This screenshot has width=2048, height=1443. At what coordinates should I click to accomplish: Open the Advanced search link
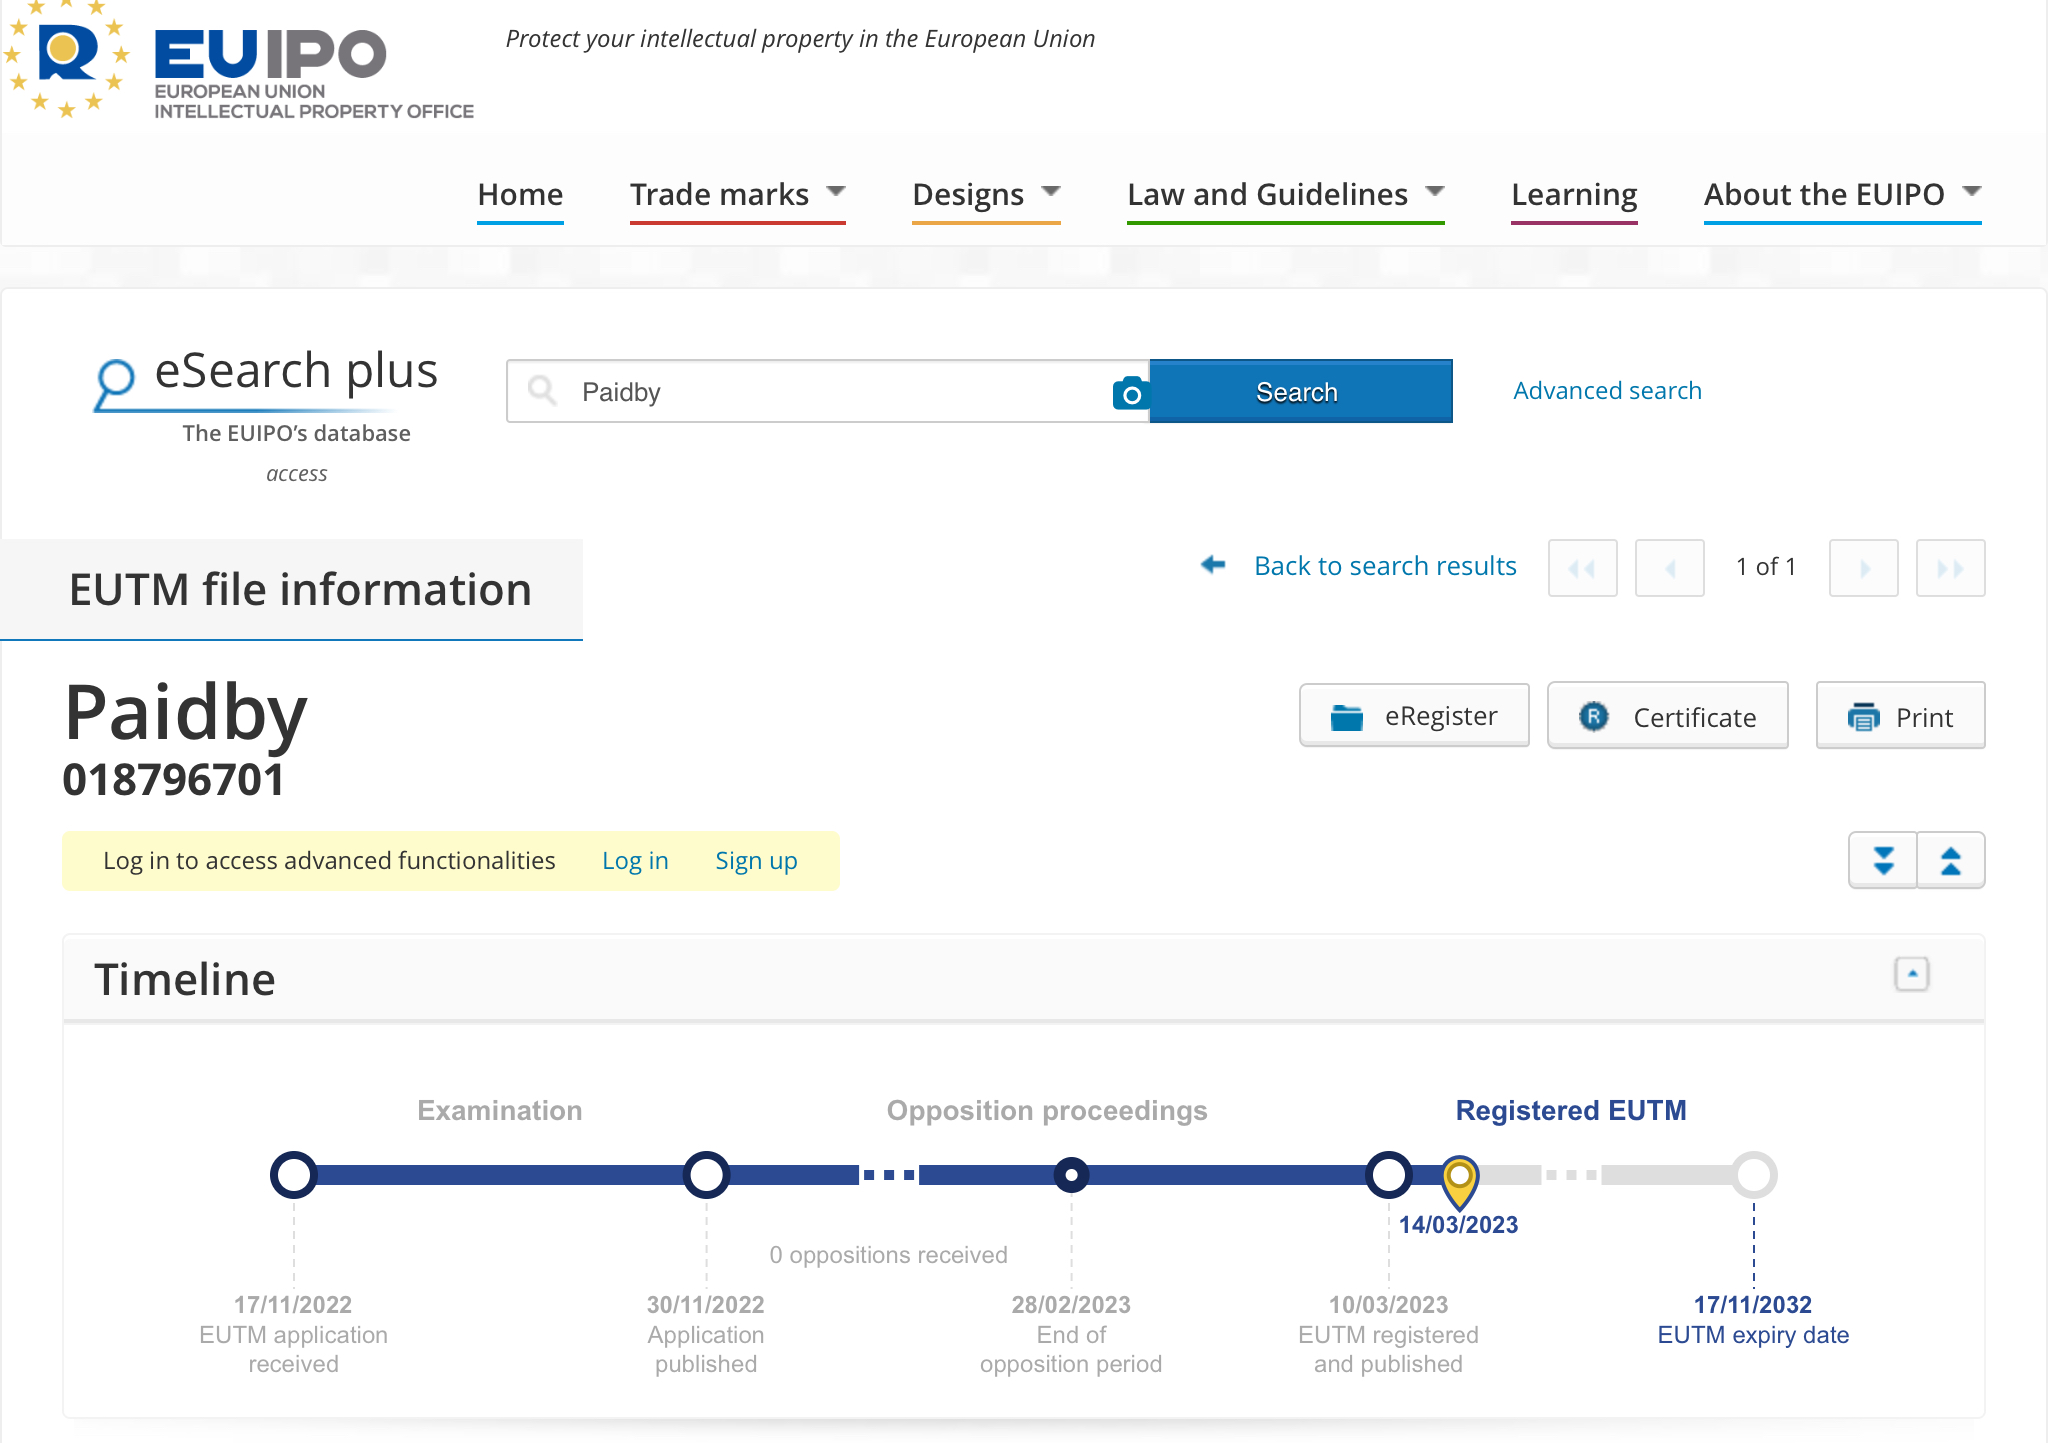[1607, 390]
